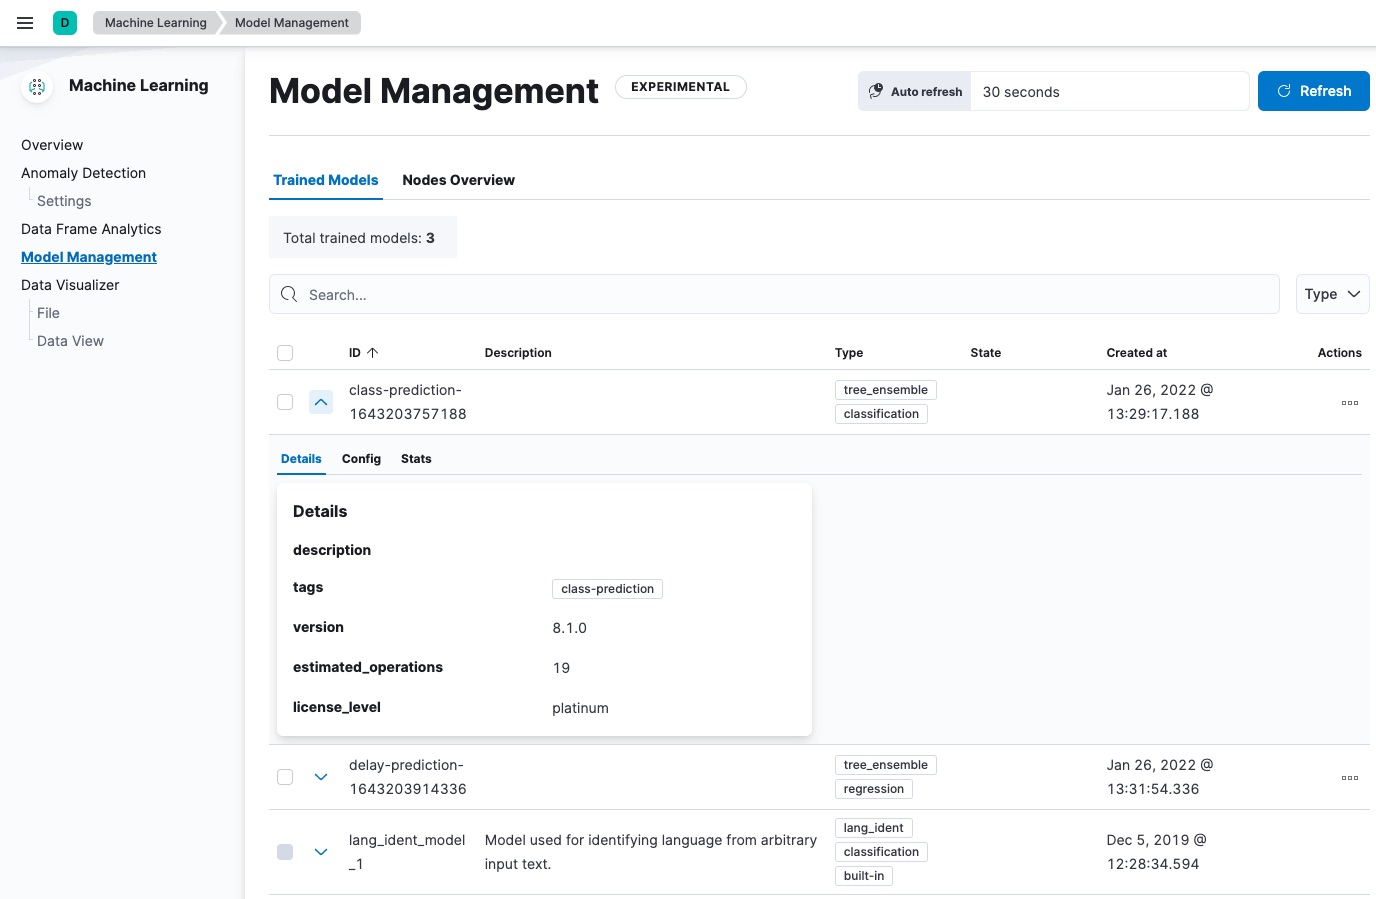Open actions menu for delay-prediction model
This screenshot has height=899, width=1376.
[1349, 778]
